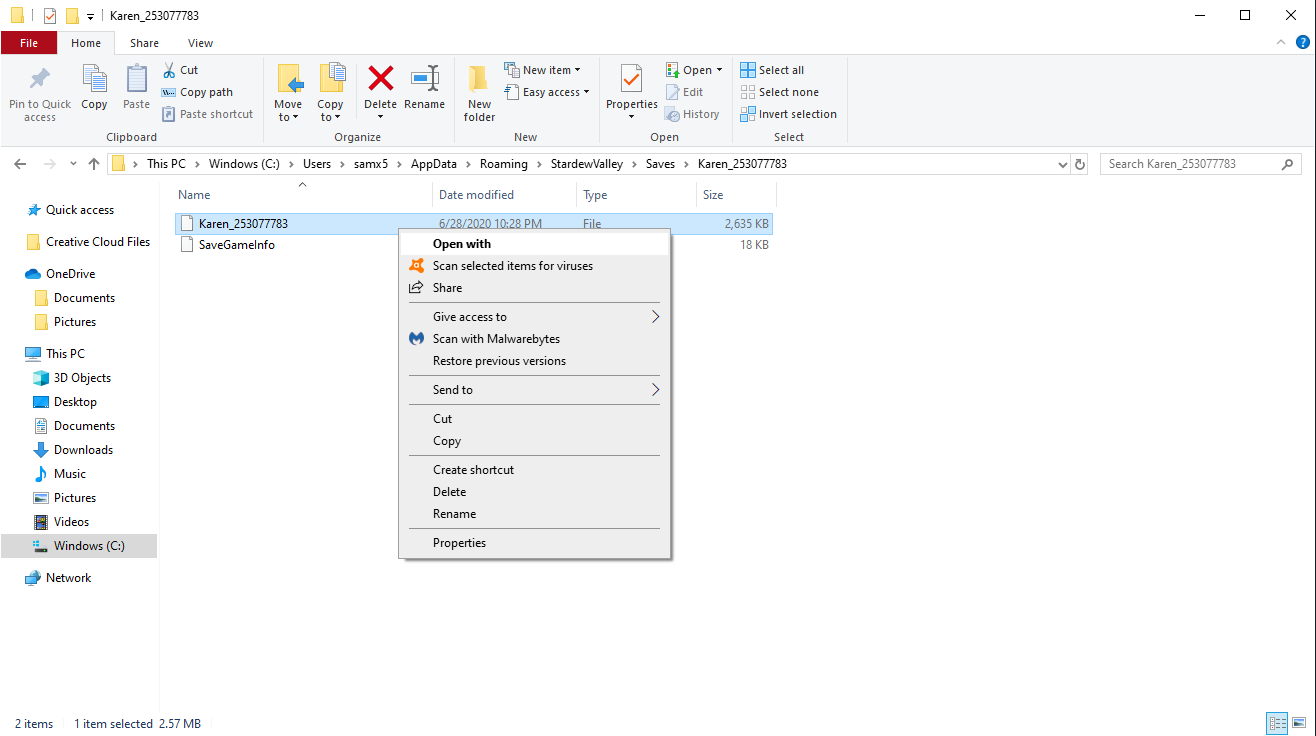Expand the Easy access dropdown

(x=546, y=92)
